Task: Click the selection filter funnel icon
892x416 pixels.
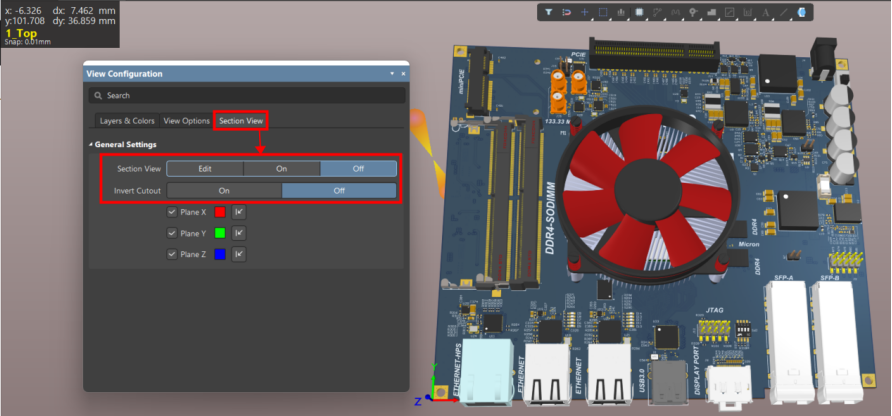Action: click(x=549, y=12)
